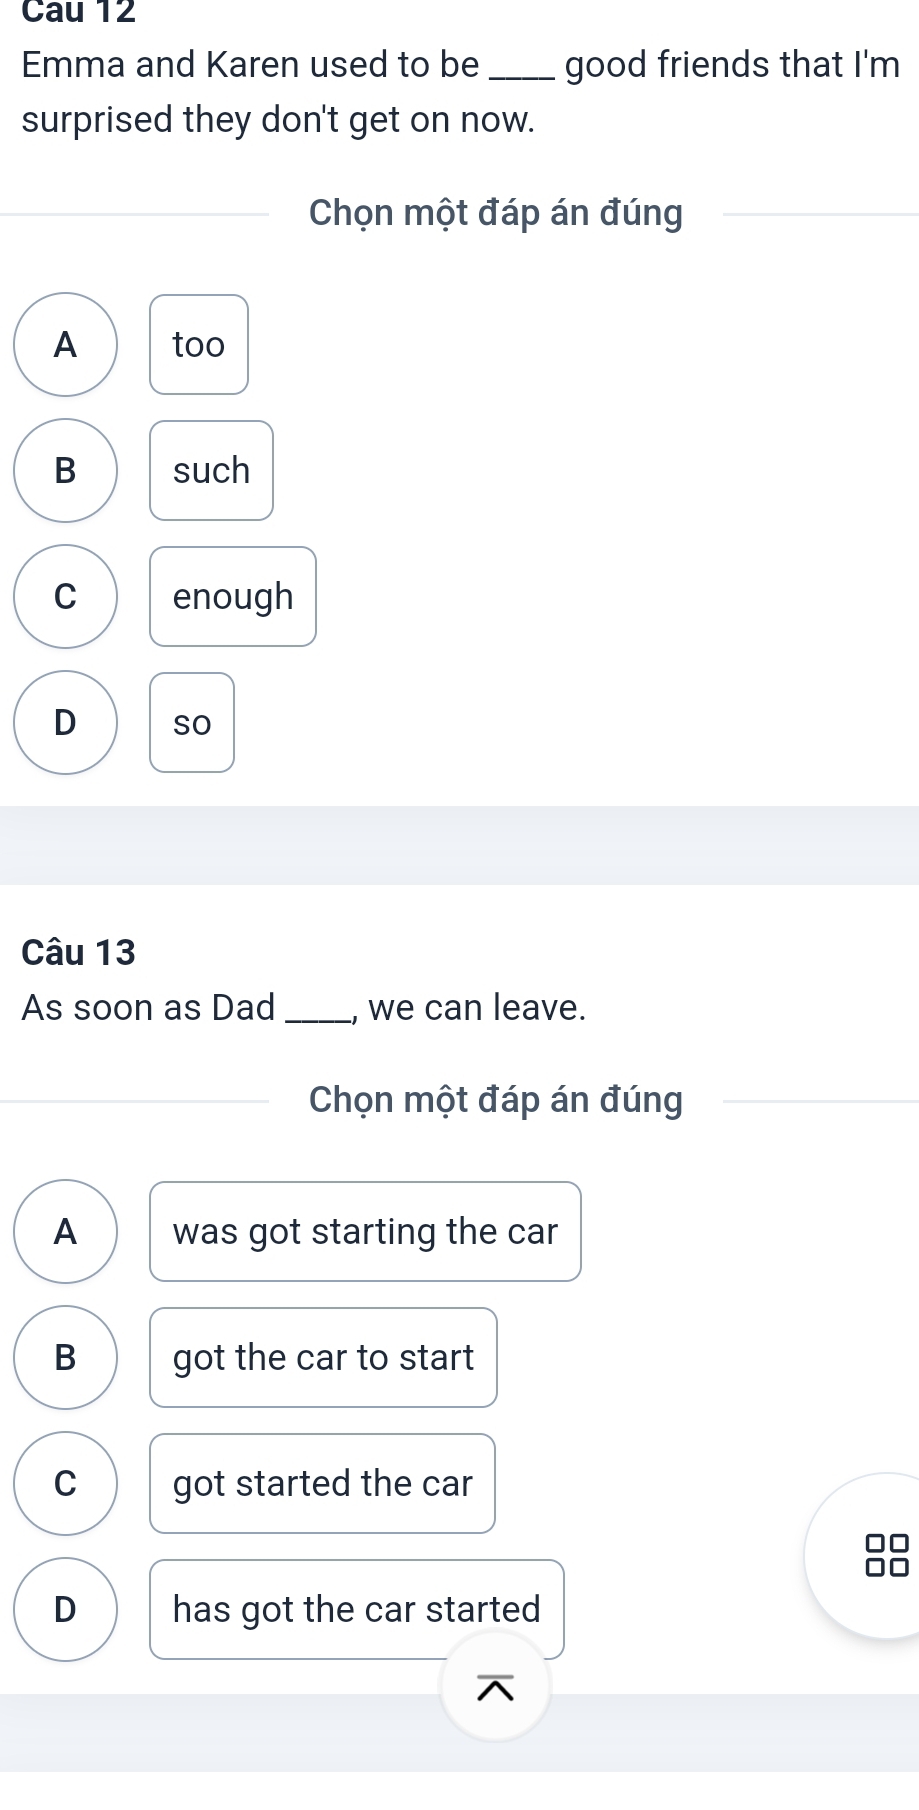
Task: Open the question grid menu icon
Action: (x=886, y=1555)
